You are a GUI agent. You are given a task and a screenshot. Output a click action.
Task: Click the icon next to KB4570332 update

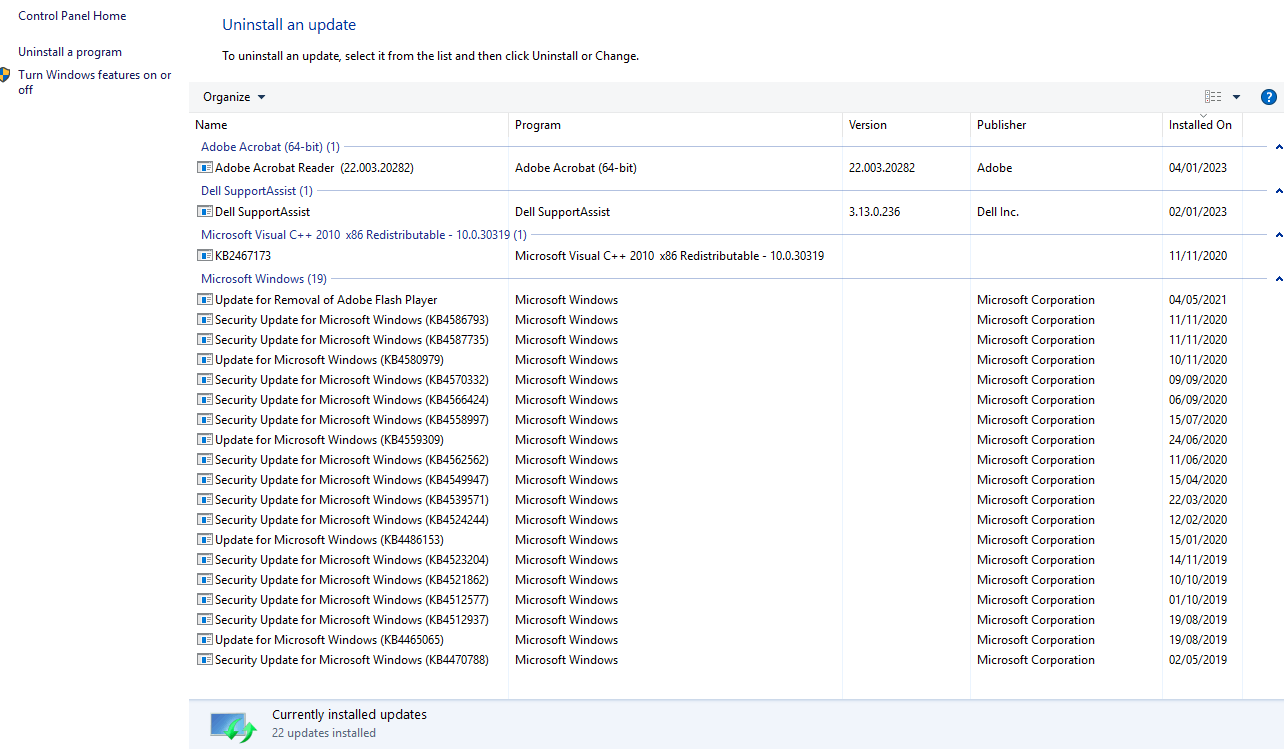pyautogui.click(x=205, y=380)
